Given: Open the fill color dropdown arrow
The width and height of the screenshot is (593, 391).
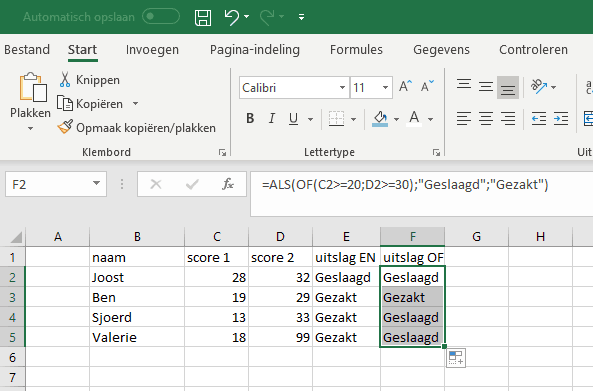Looking at the screenshot, I should [x=396, y=119].
